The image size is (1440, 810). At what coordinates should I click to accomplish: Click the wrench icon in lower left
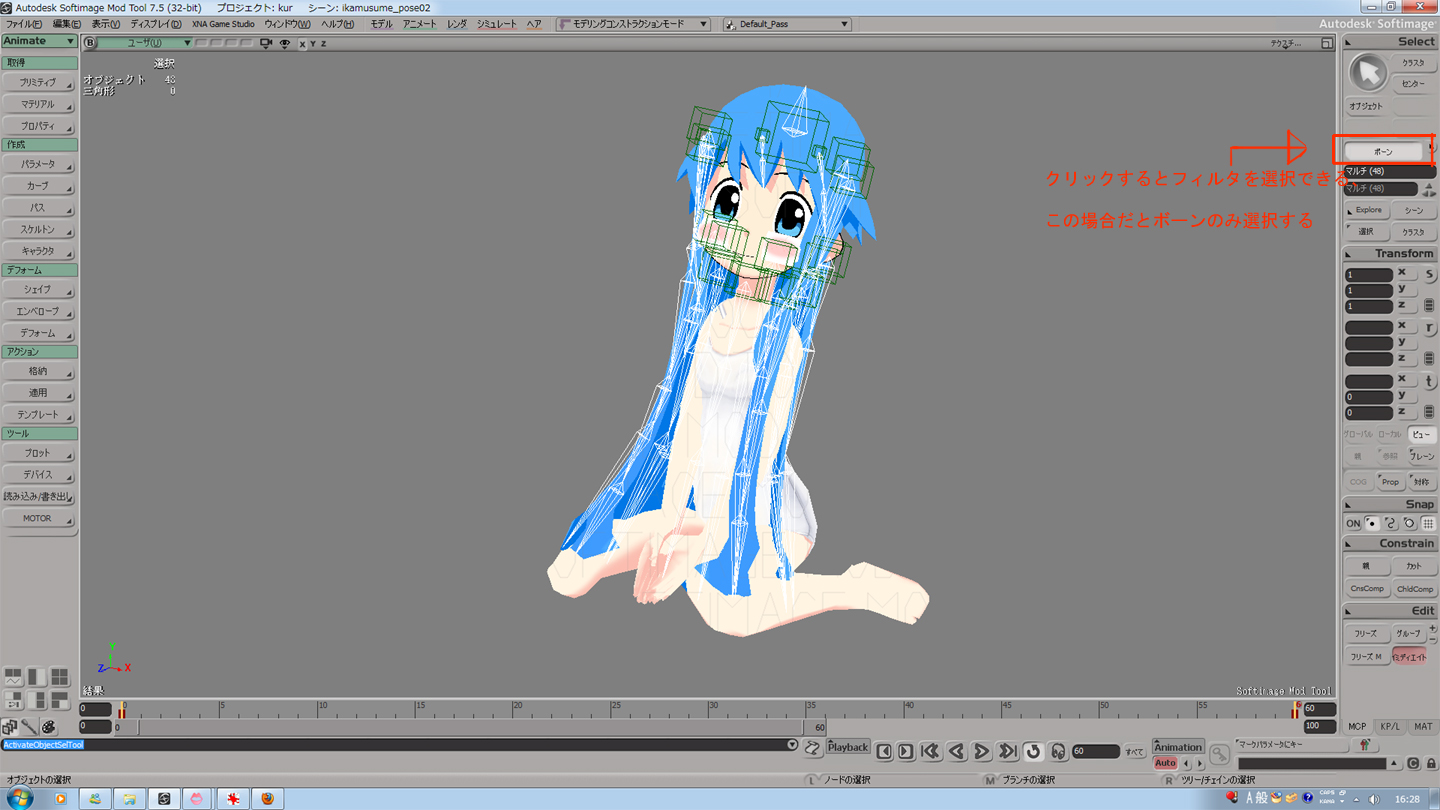pyautogui.click(x=29, y=727)
